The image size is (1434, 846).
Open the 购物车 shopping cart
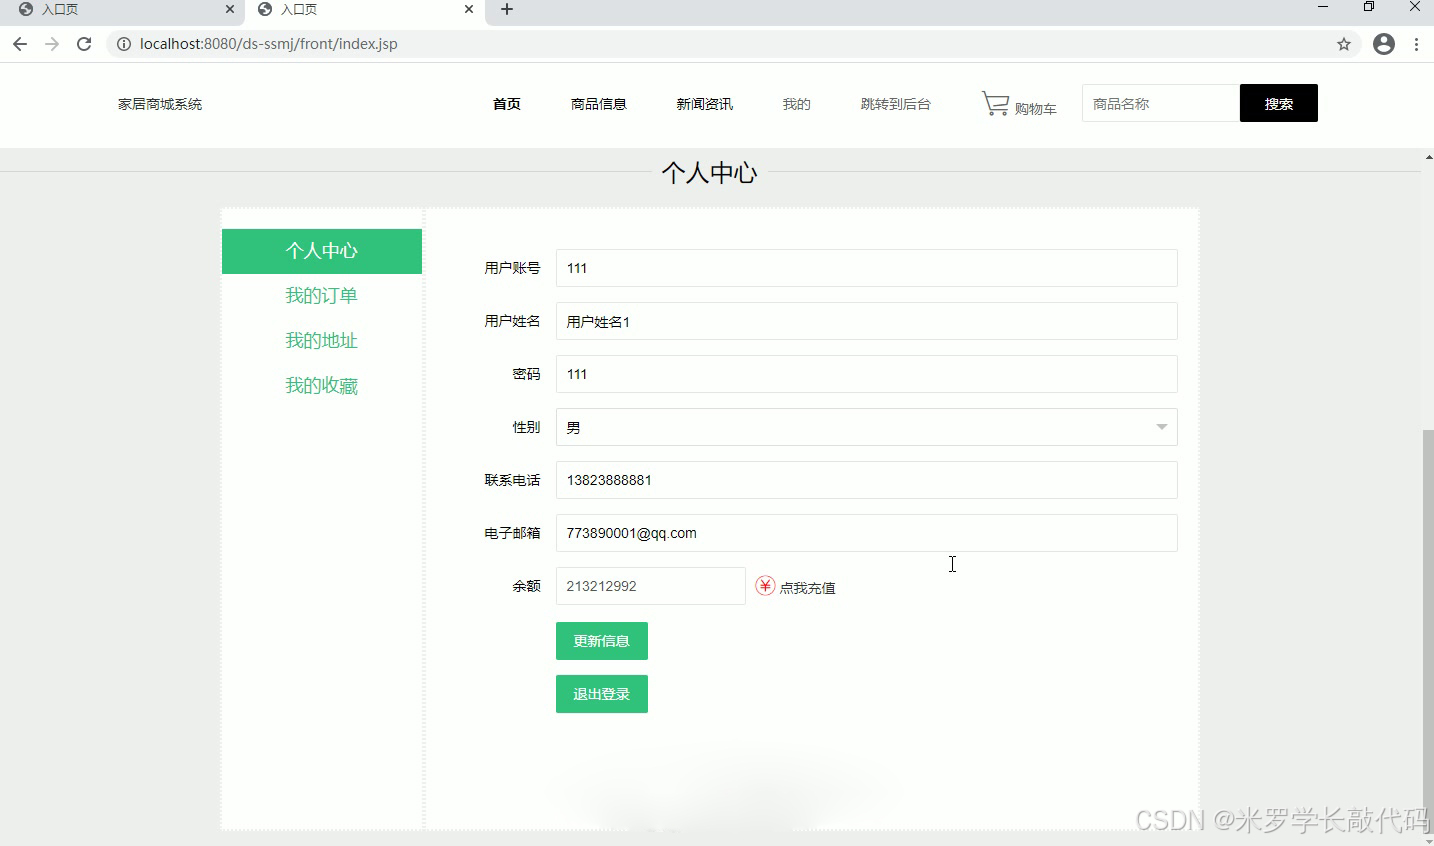(x=1017, y=103)
